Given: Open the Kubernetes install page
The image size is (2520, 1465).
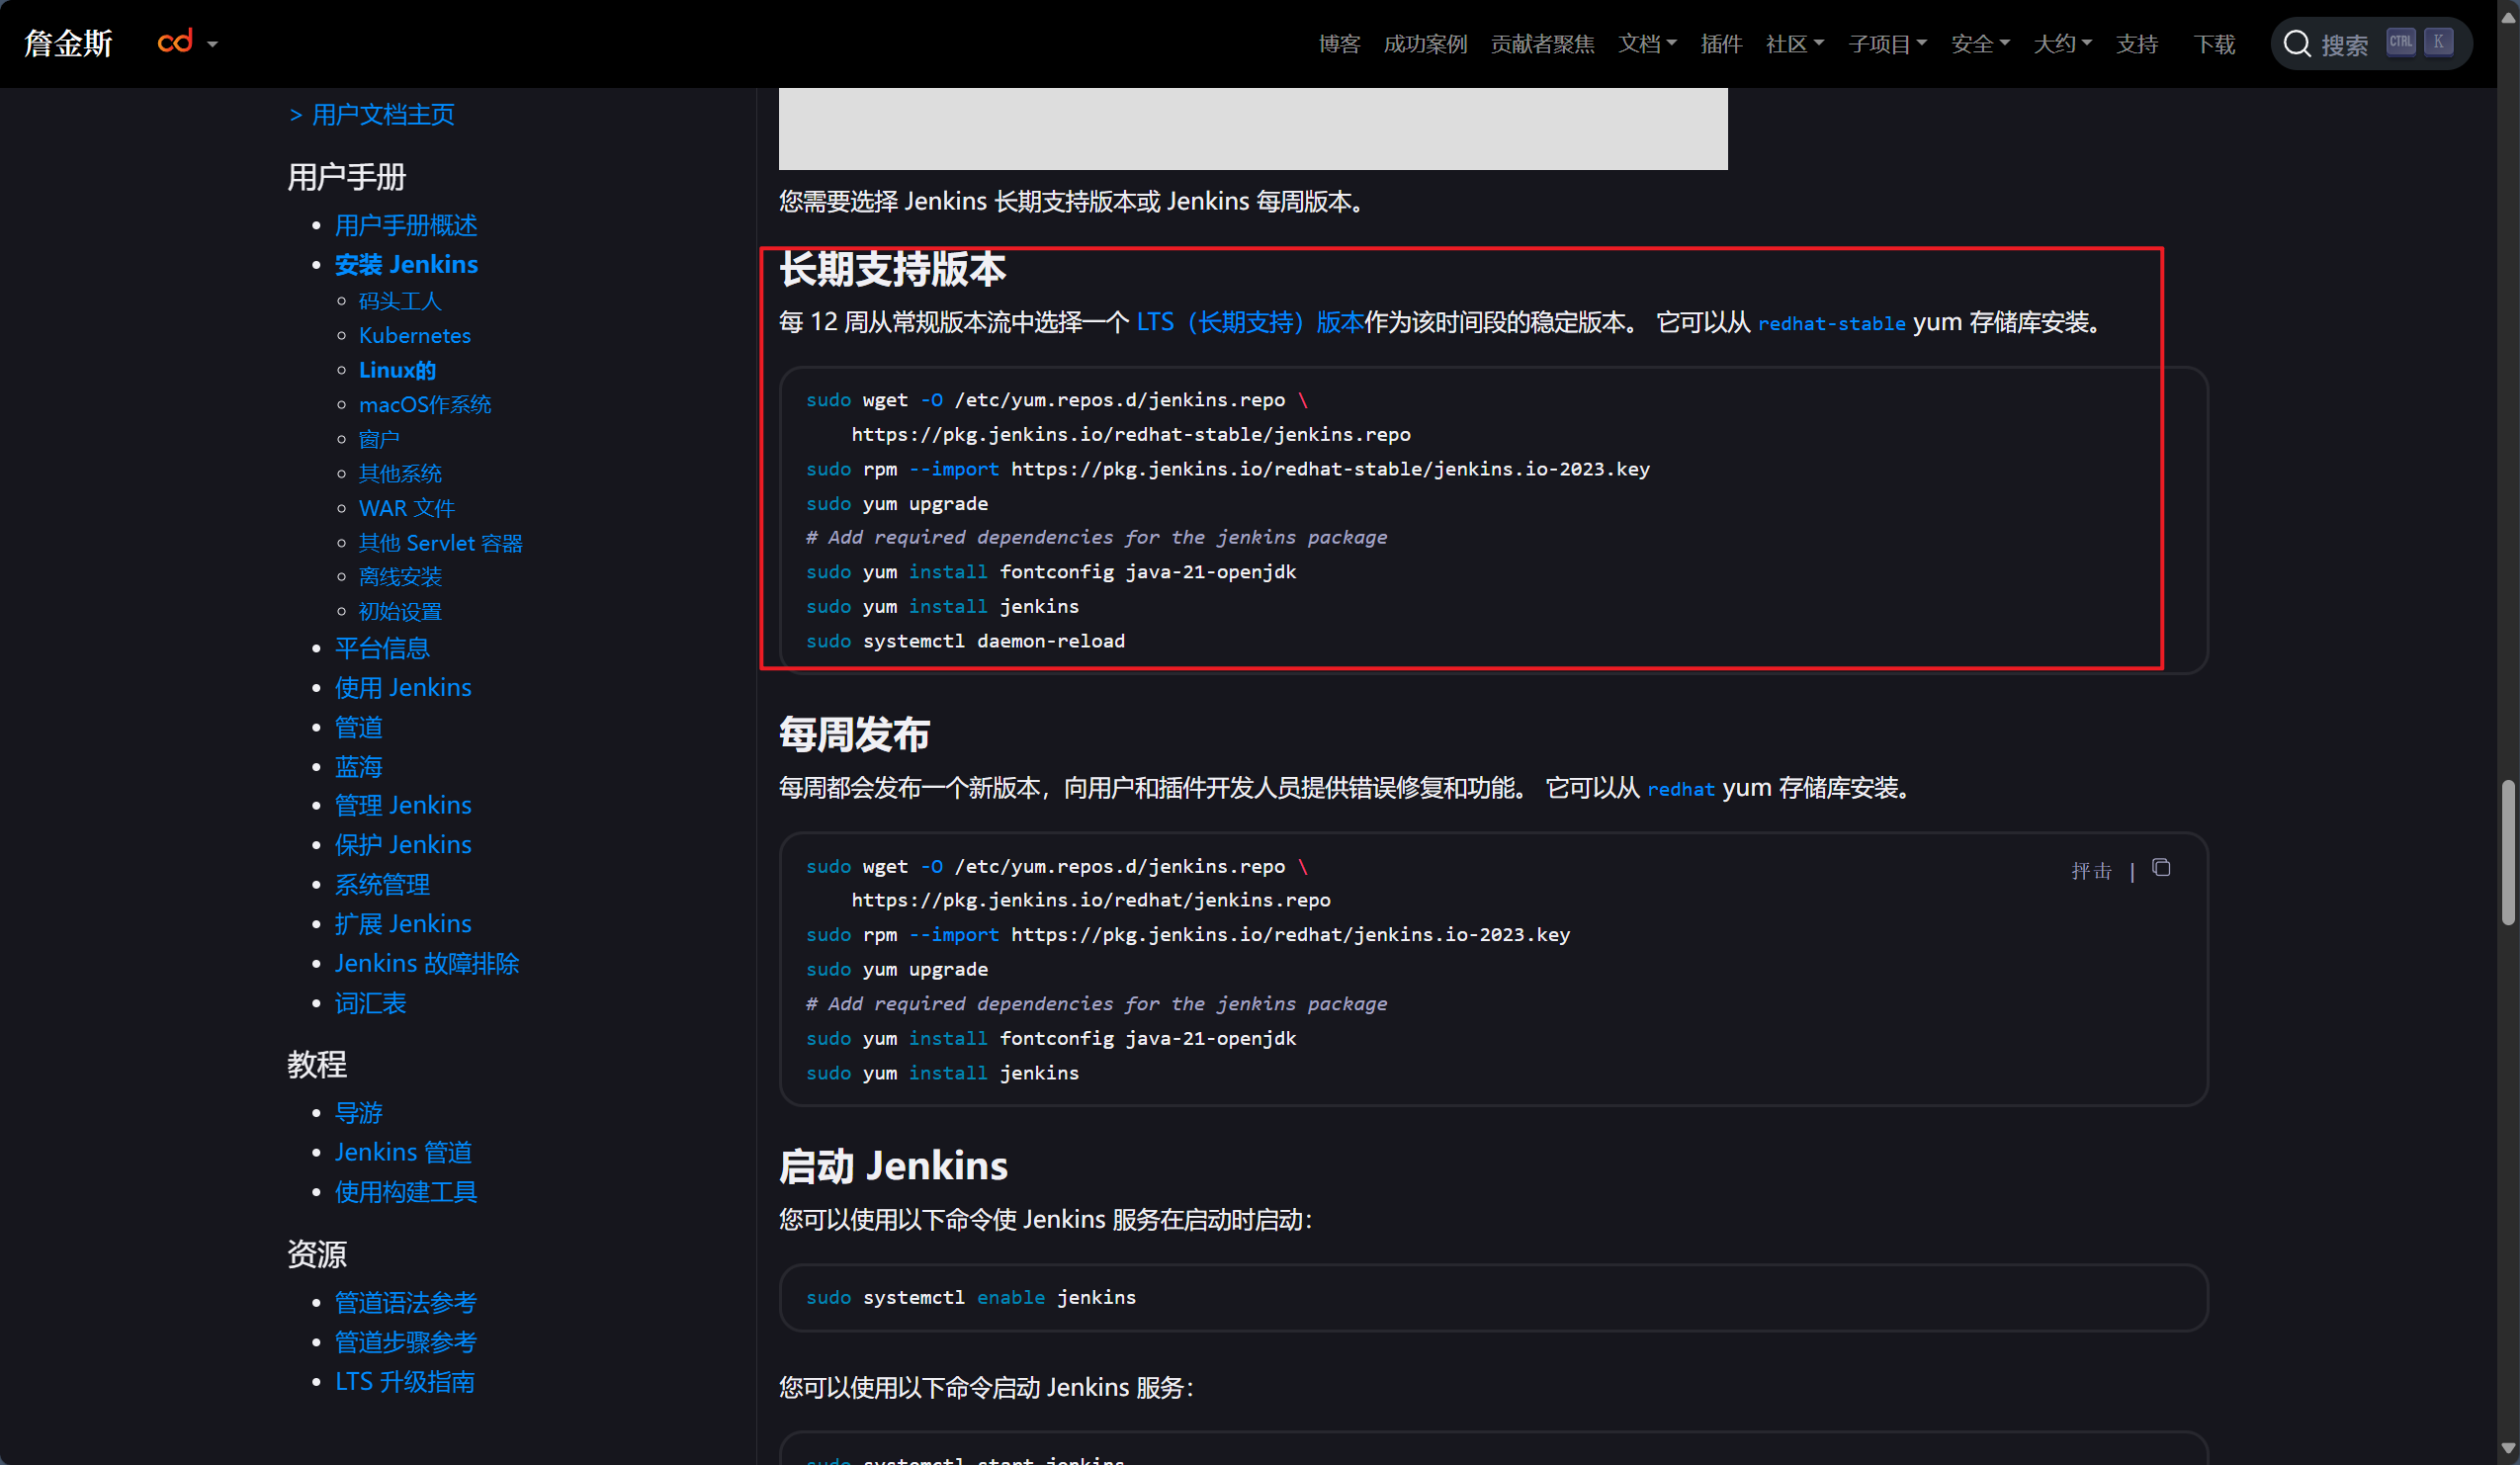Looking at the screenshot, I should pyautogui.click(x=415, y=335).
